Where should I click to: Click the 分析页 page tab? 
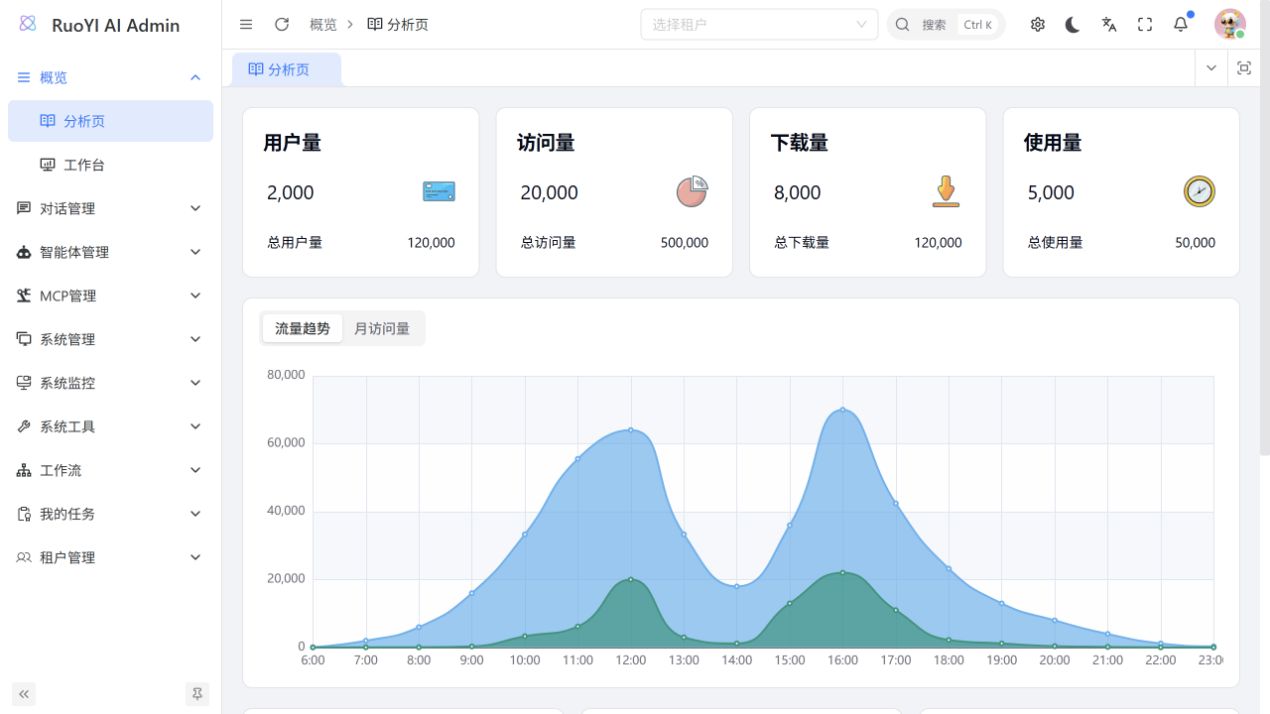(x=287, y=69)
